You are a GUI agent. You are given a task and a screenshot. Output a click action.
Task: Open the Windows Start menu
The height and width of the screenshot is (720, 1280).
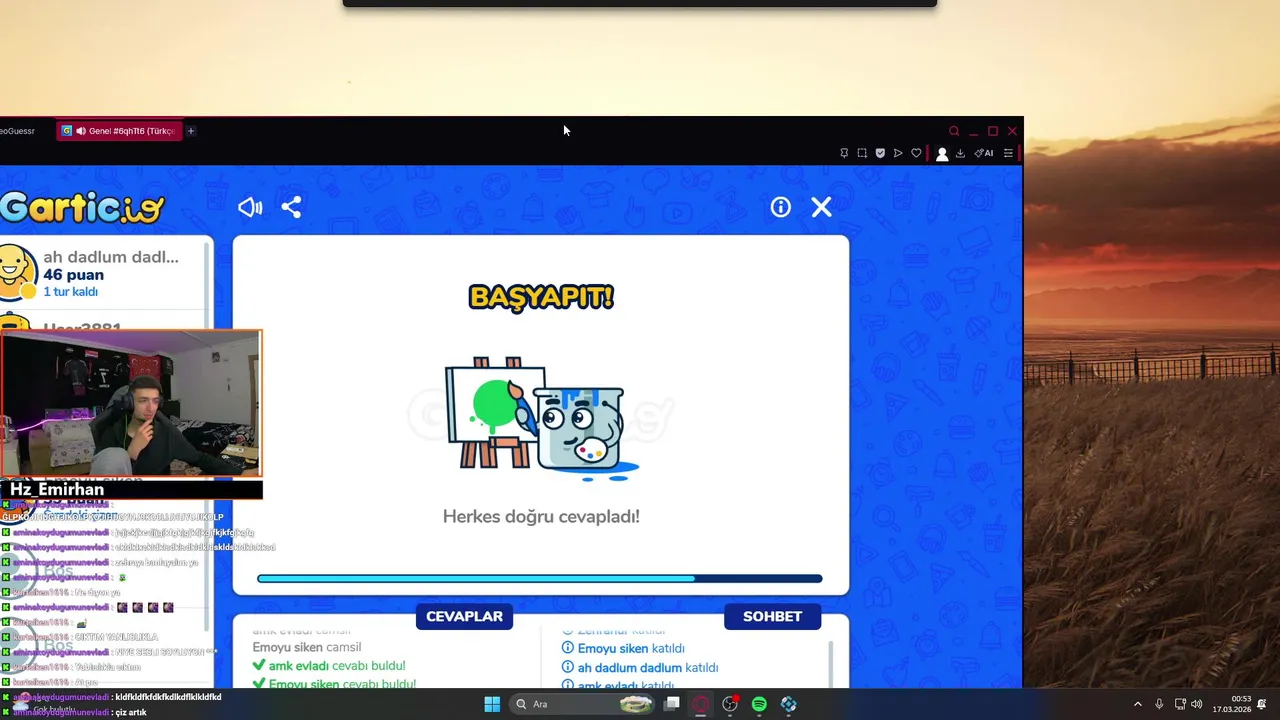tap(492, 704)
